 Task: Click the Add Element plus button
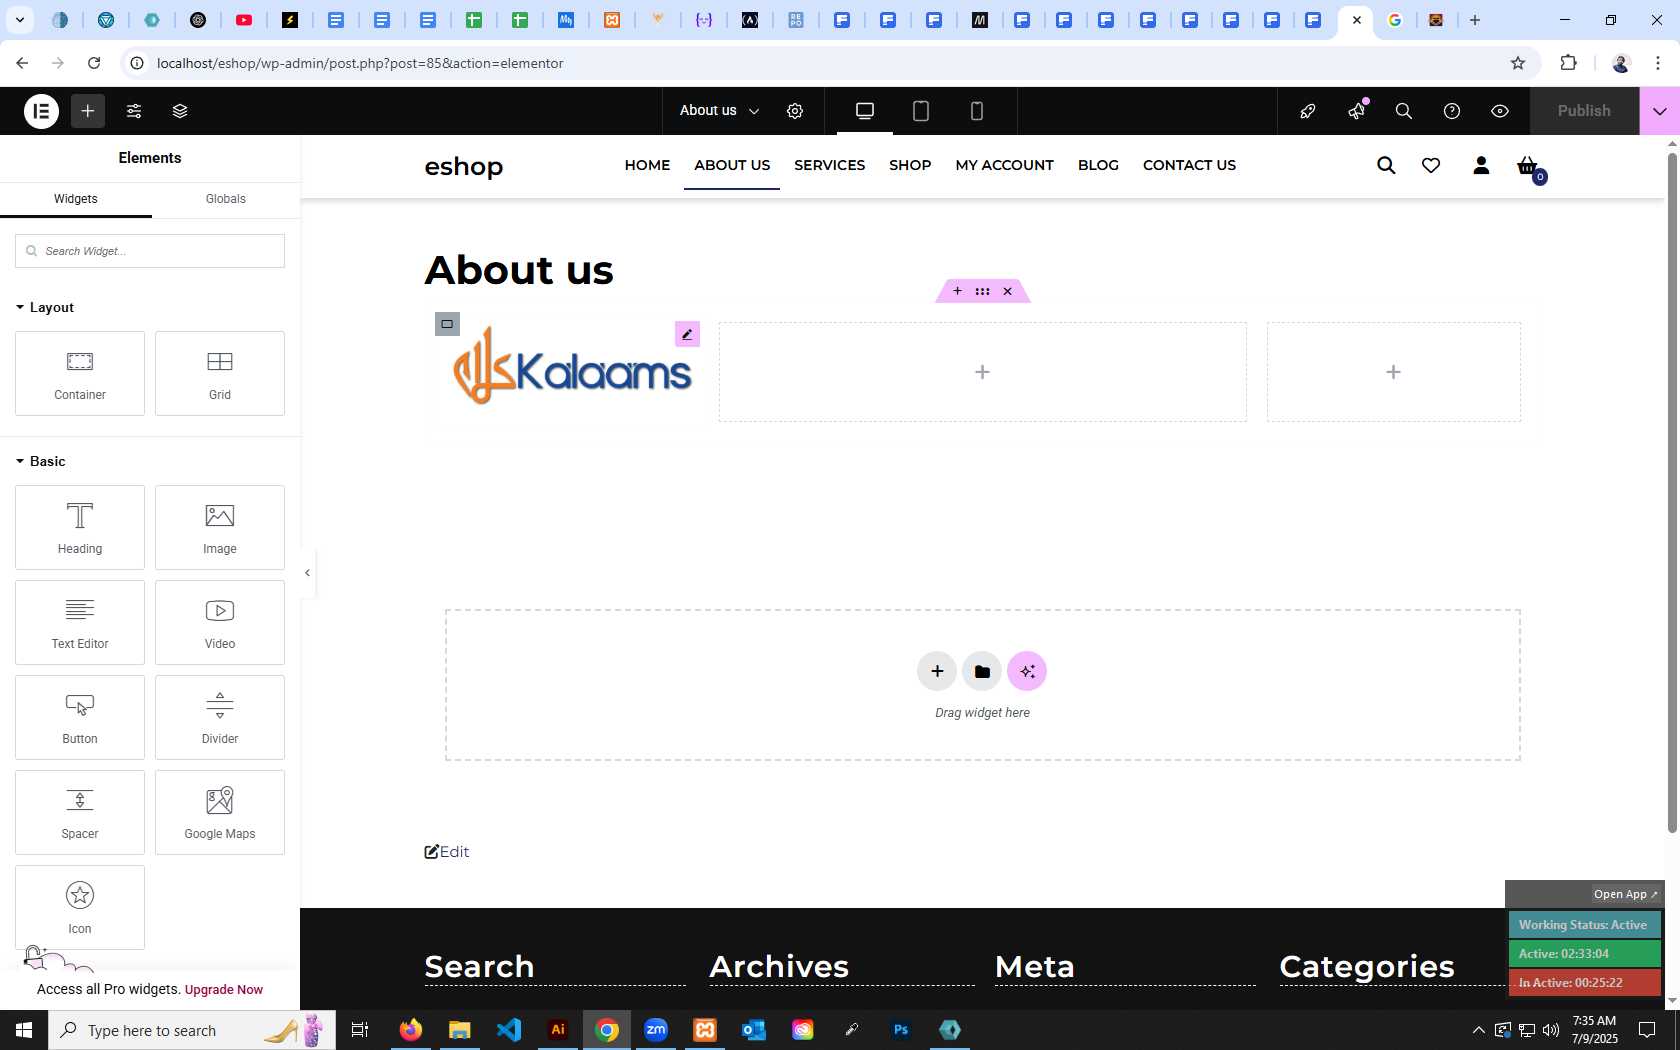pos(88,111)
